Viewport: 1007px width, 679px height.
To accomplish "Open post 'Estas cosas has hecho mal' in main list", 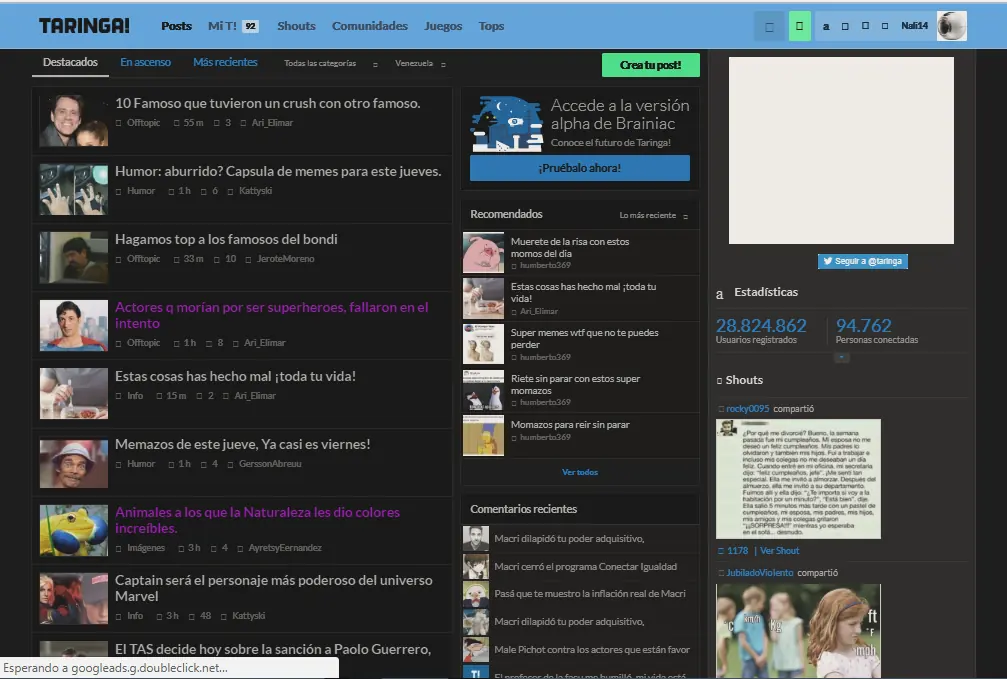I will click(x=235, y=376).
